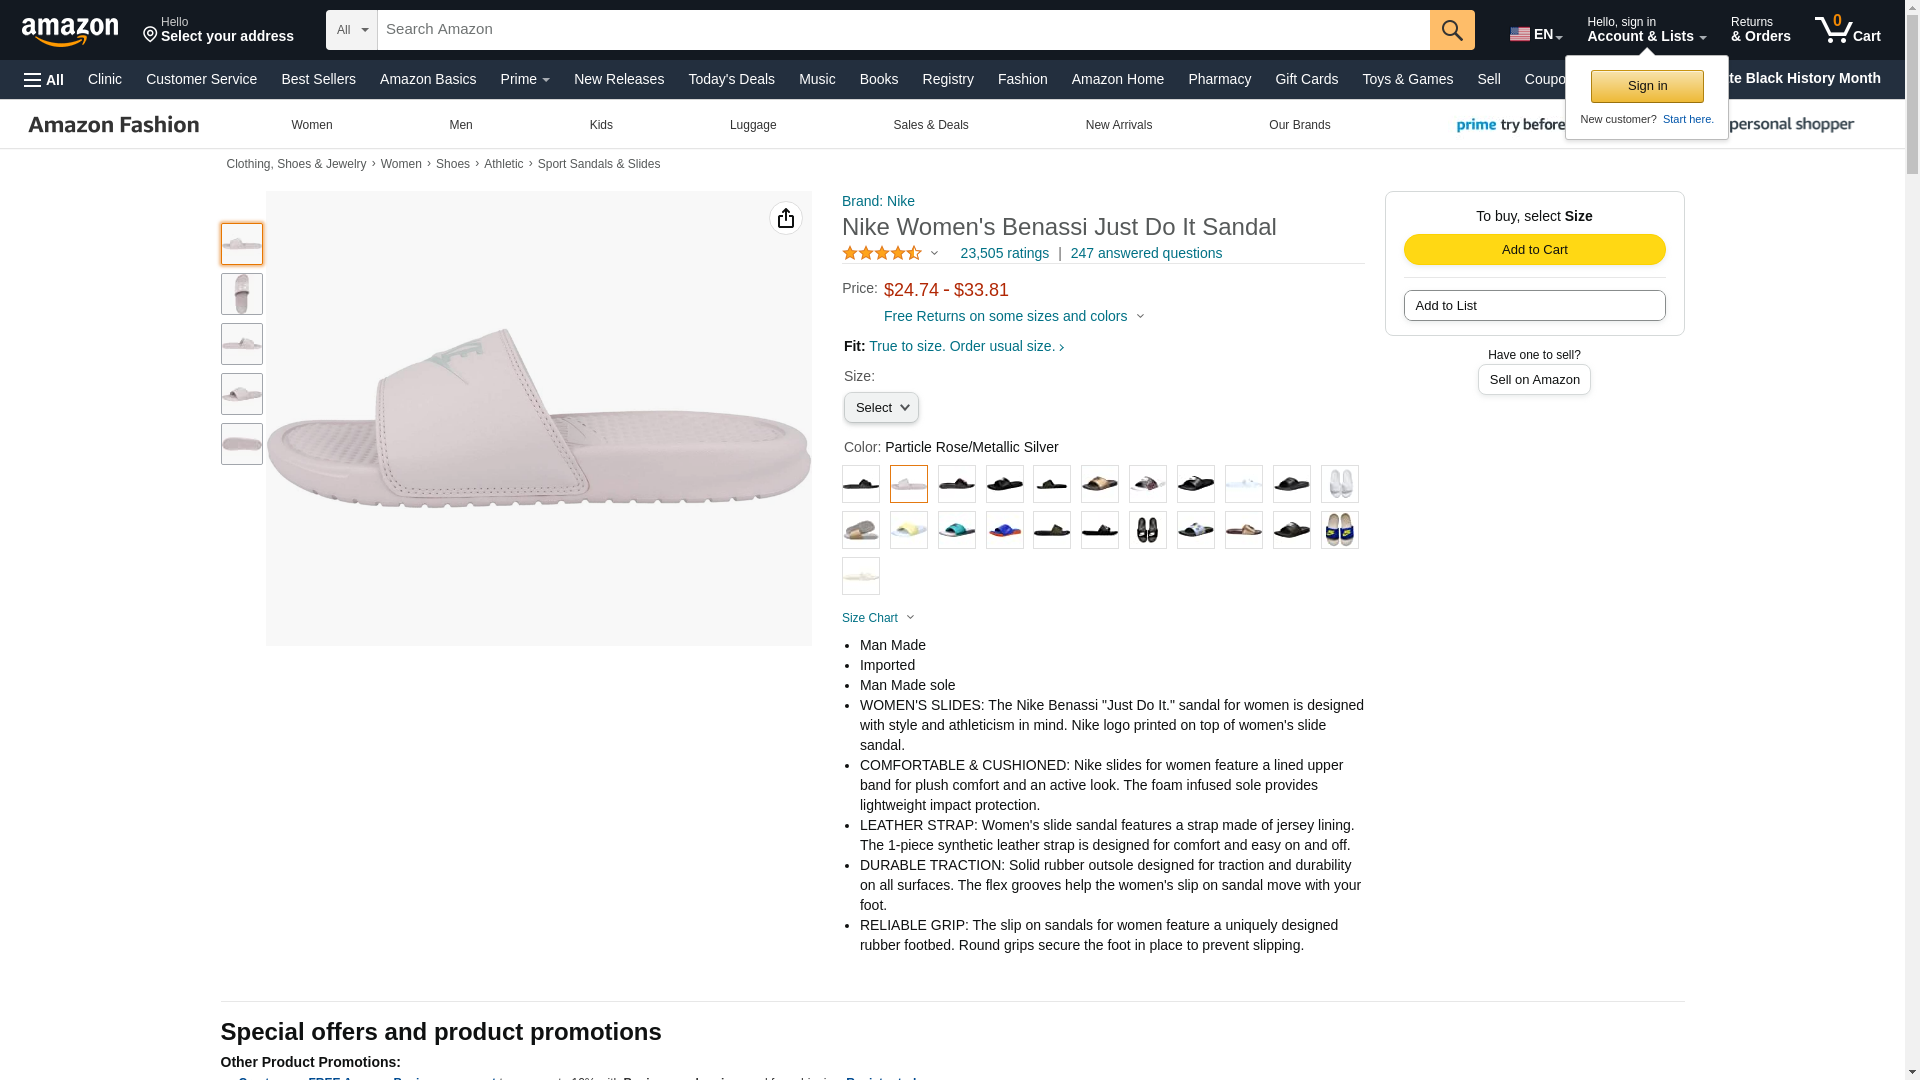The image size is (1920, 1080).
Task: Click the Add to List button
Action: [x=1534, y=306]
